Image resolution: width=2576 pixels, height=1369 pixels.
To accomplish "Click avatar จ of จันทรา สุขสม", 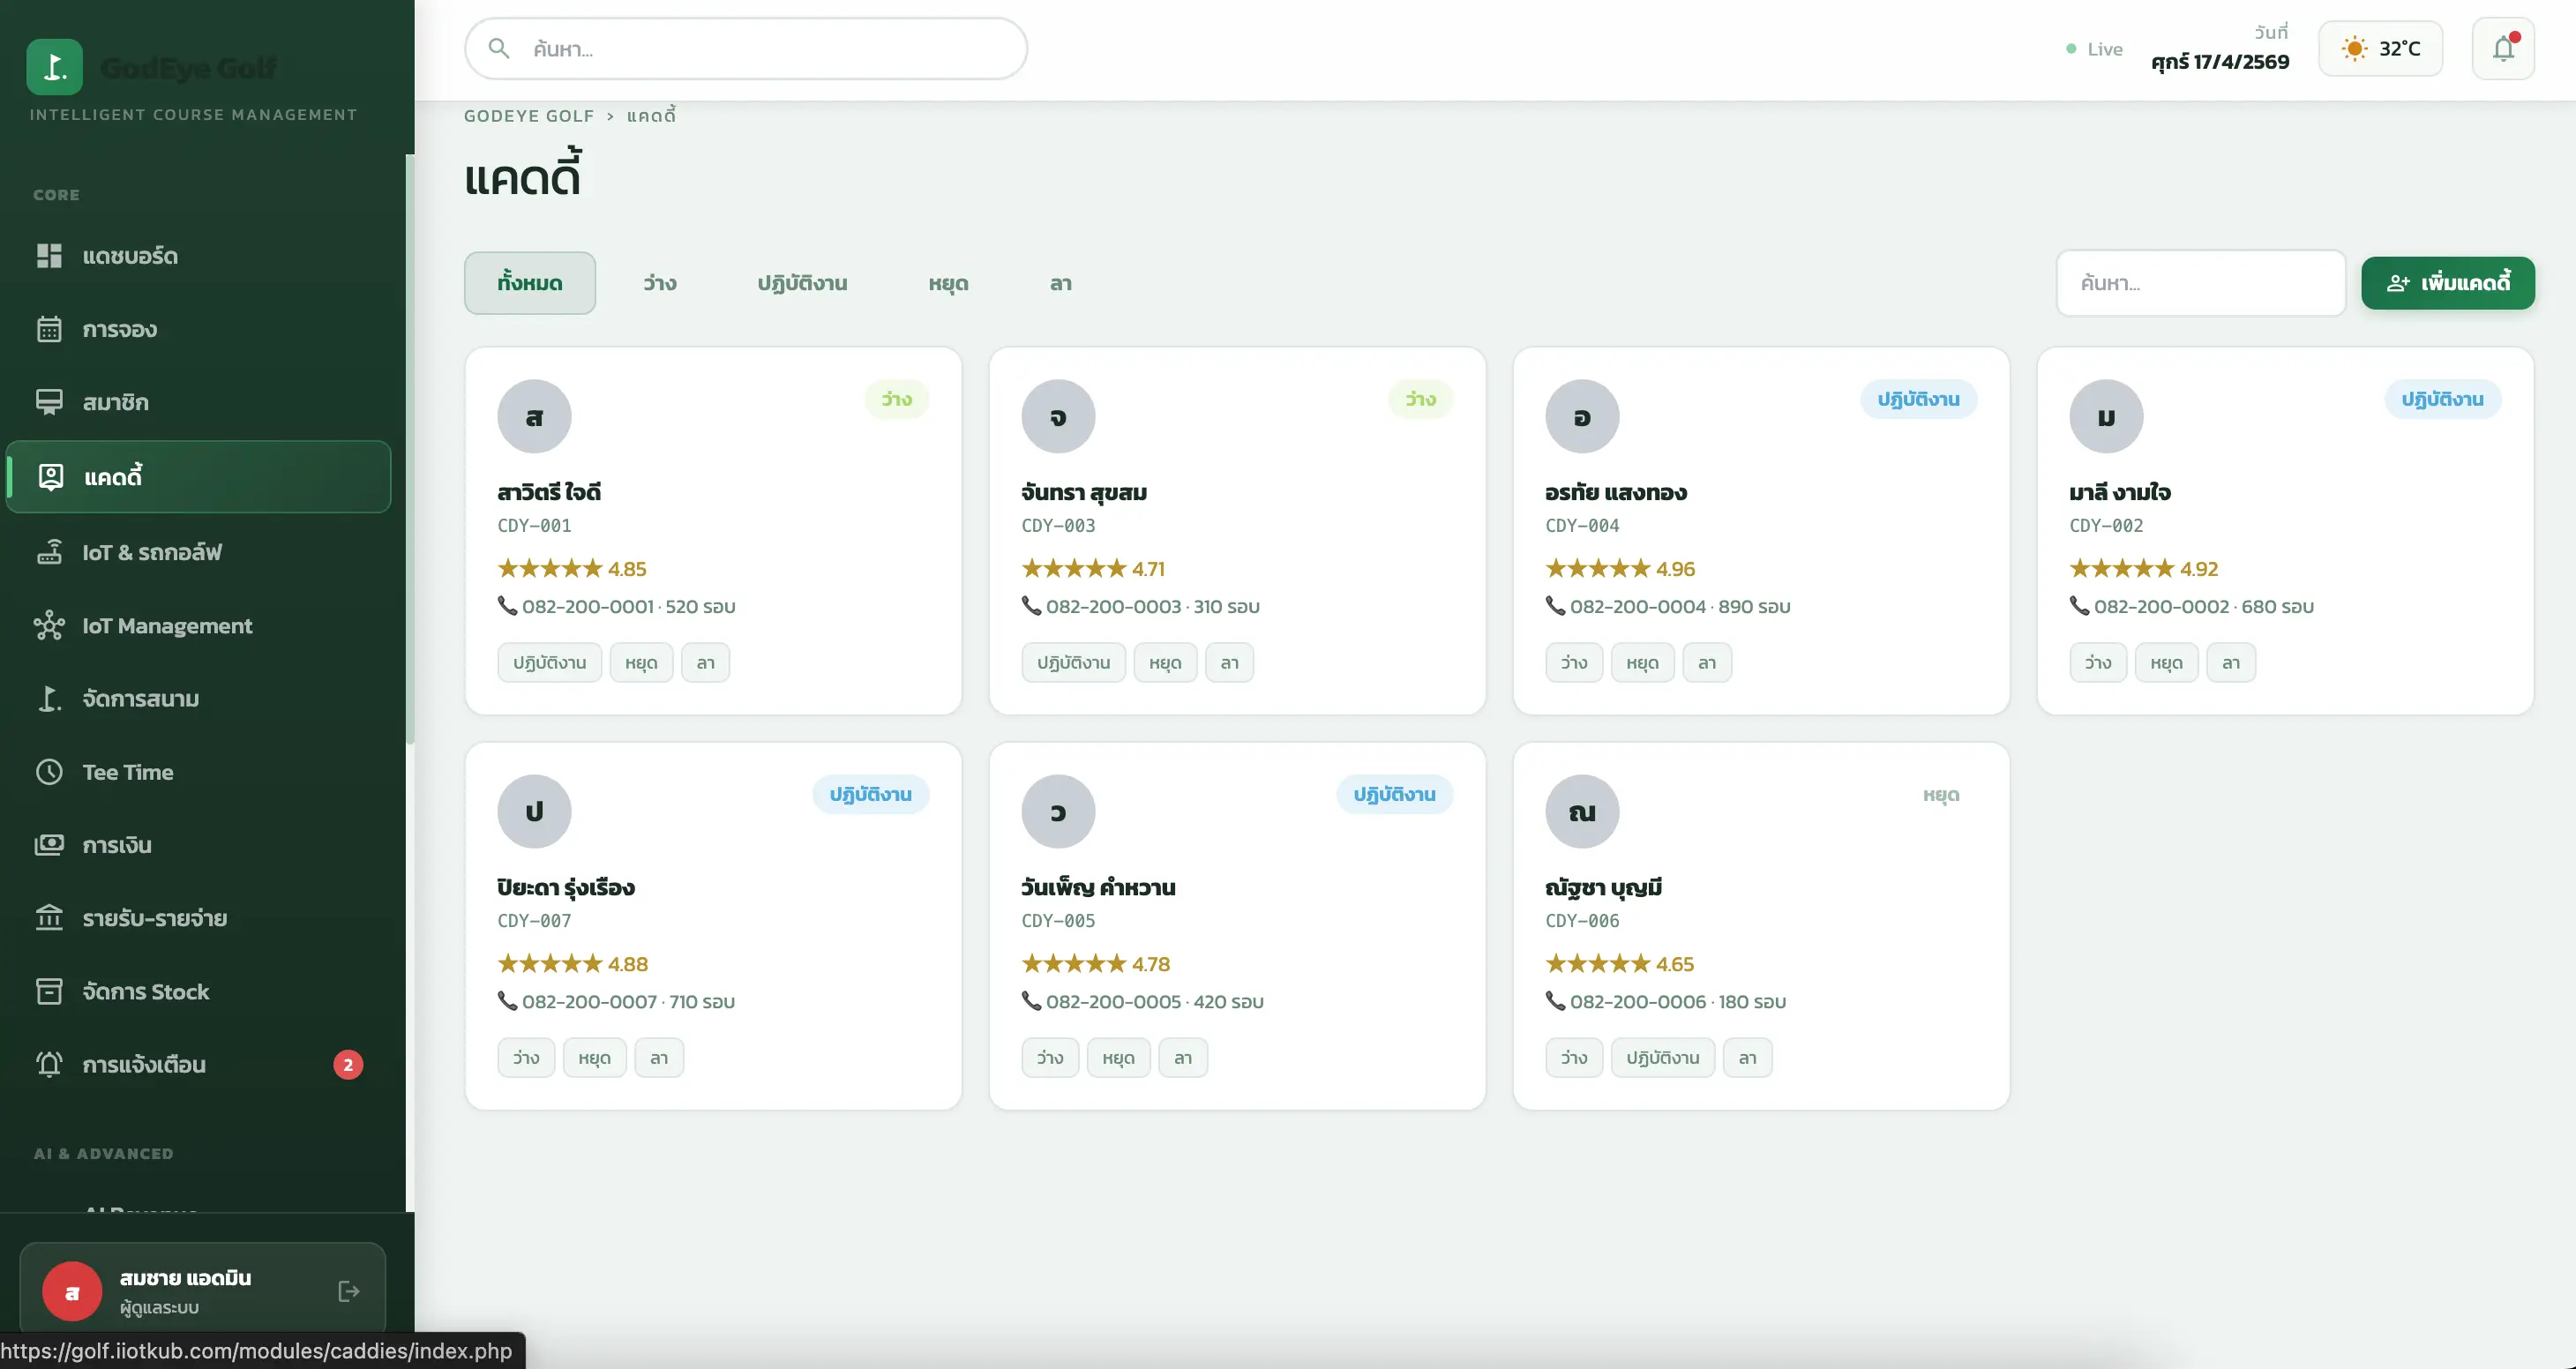I will [x=1058, y=416].
